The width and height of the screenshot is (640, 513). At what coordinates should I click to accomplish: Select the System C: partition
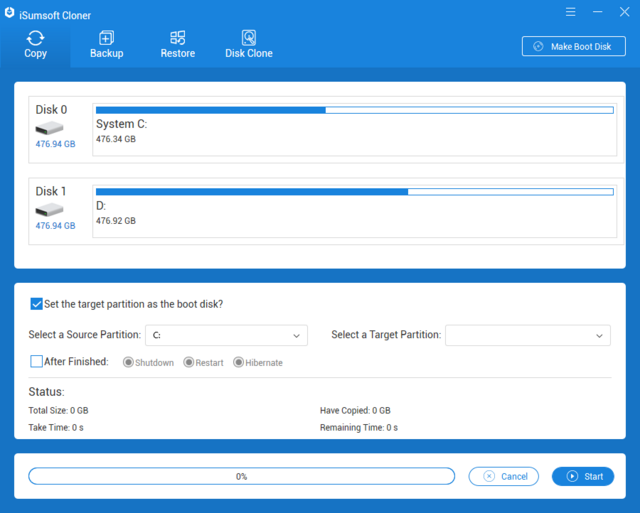point(354,130)
